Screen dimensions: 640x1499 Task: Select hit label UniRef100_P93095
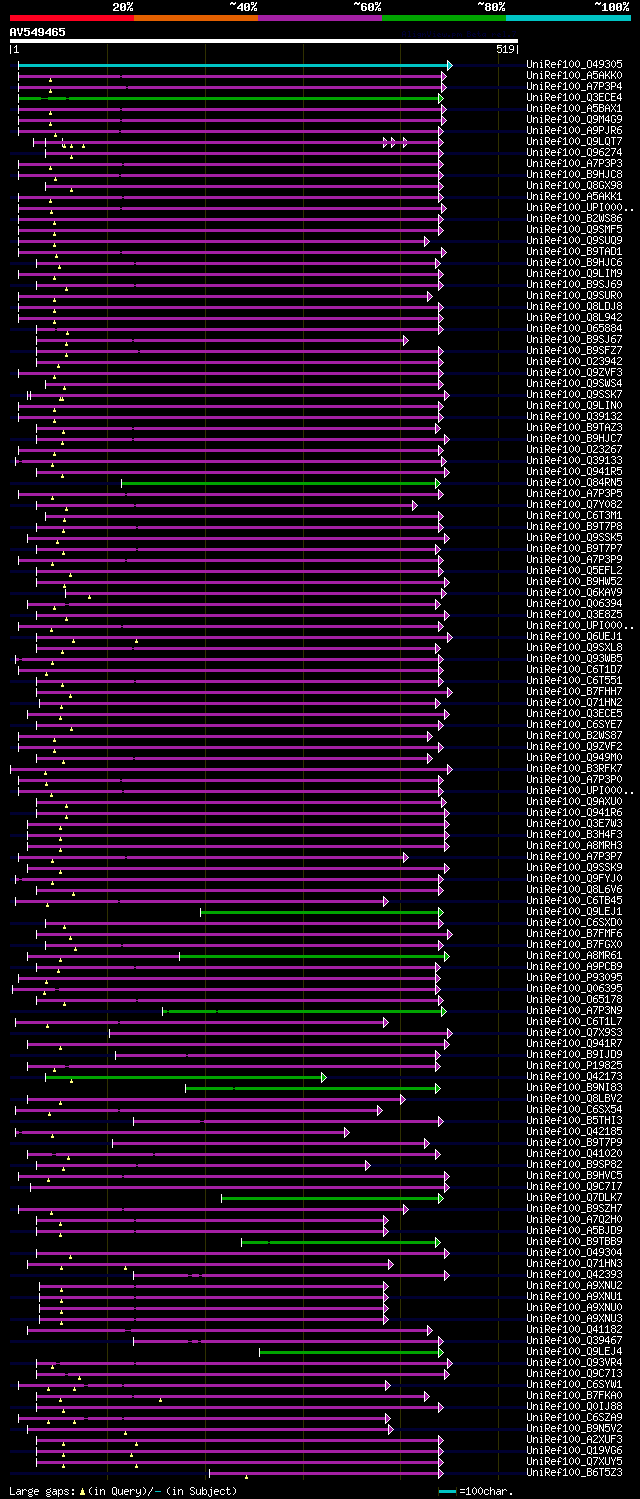573,978
